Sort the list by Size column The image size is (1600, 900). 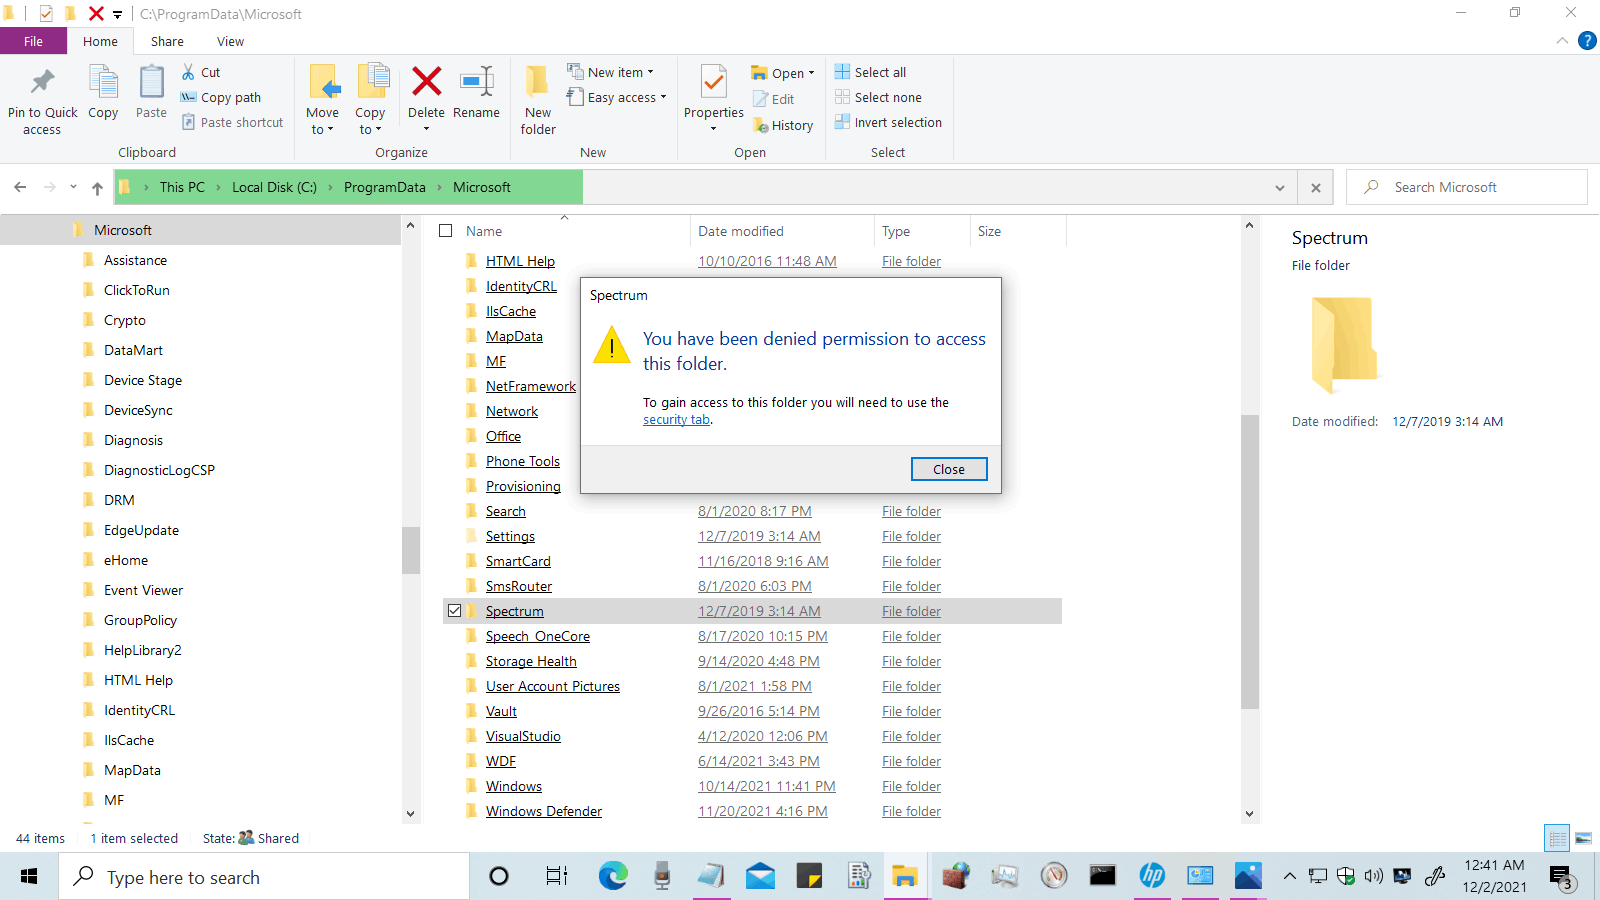(x=989, y=231)
